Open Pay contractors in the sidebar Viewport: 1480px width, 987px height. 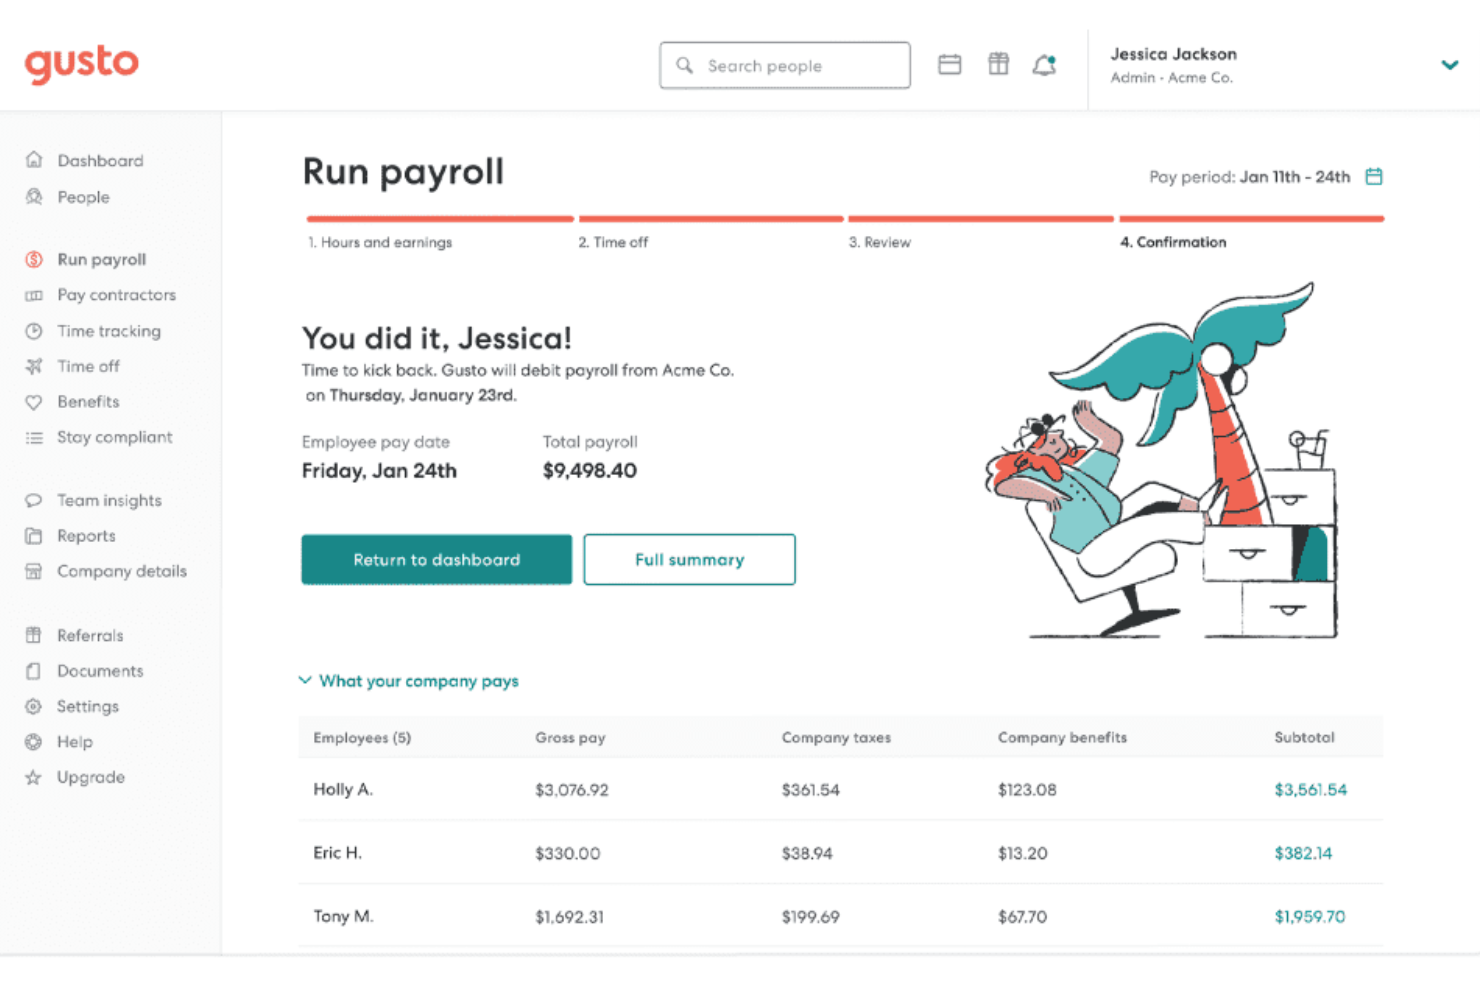click(x=116, y=295)
